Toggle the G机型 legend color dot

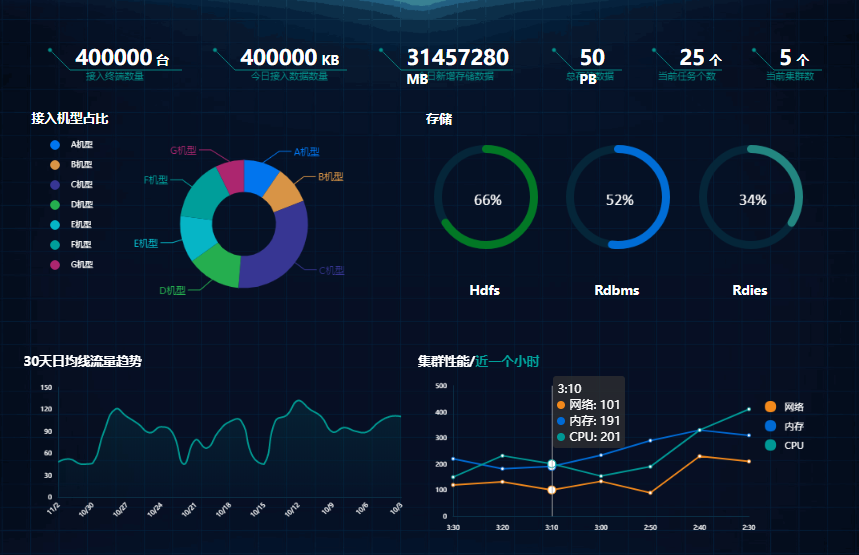tap(55, 265)
